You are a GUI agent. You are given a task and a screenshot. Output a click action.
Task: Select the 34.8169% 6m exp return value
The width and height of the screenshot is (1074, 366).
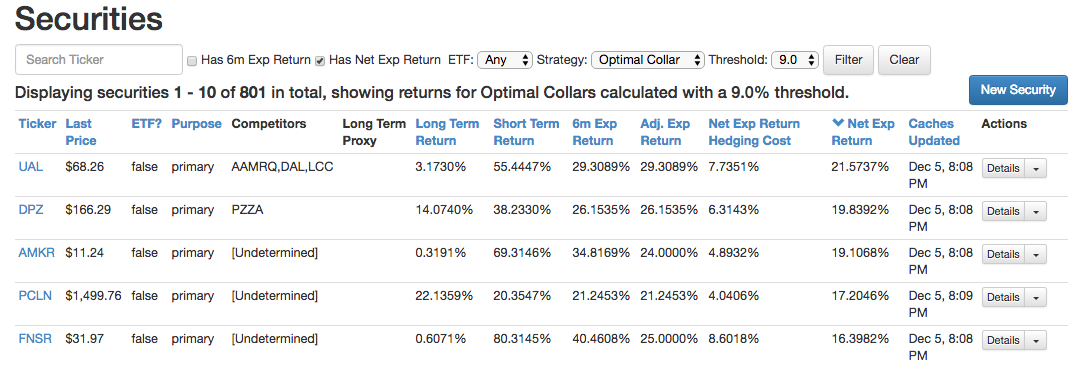point(601,253)
